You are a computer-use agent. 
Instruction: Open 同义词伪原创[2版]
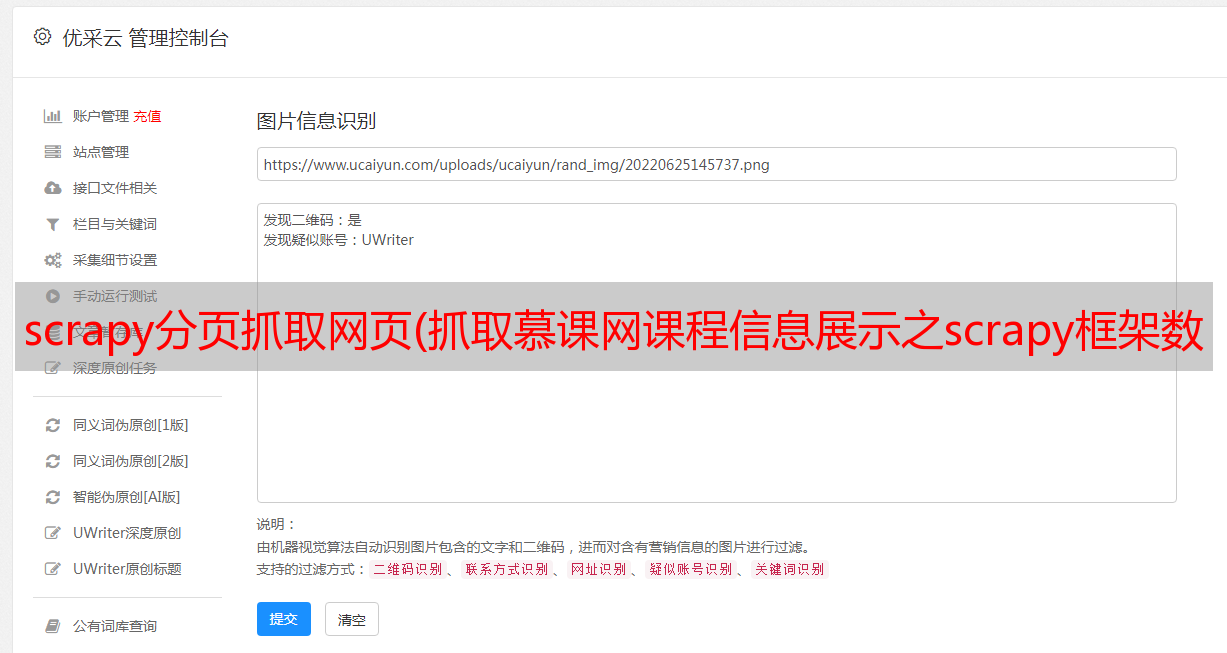(131, 461)
